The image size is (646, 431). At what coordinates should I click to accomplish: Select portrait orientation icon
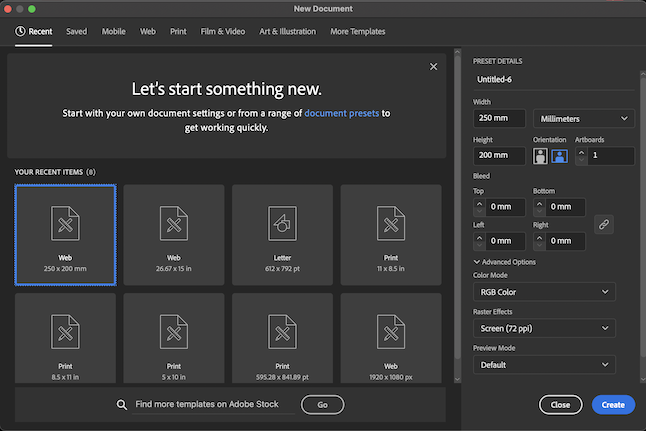point(540,156)
